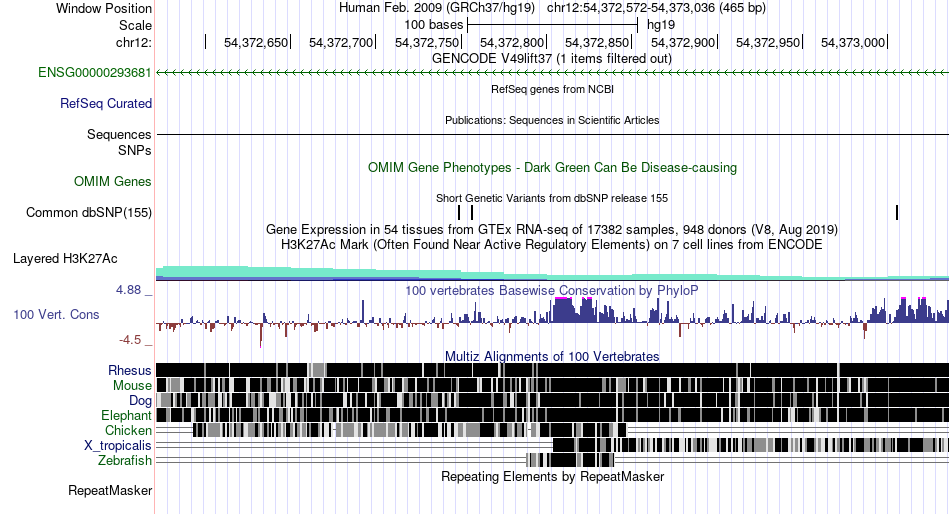Click the chr12: base position label

coord(134,42)
